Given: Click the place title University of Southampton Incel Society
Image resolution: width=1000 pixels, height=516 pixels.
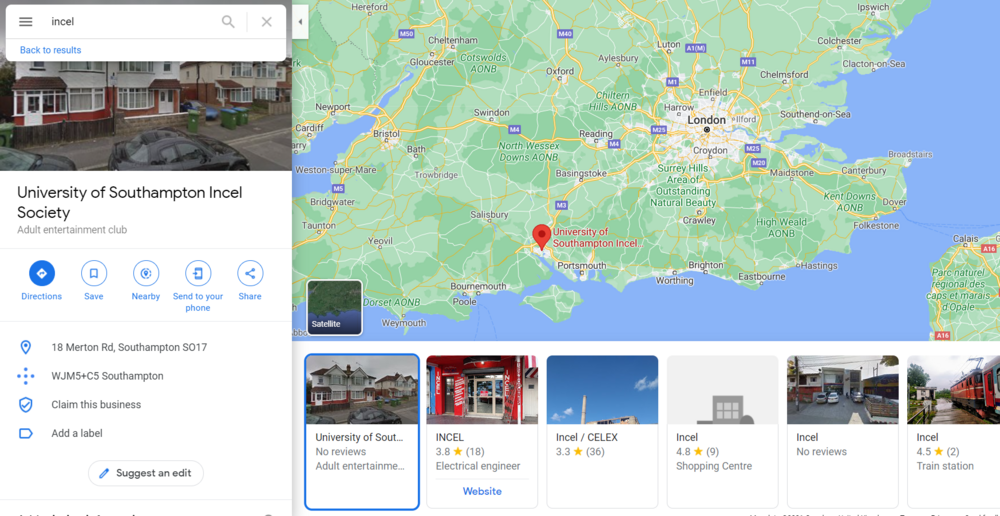Looking at the screenshot, I should click(x=129, y=202).
